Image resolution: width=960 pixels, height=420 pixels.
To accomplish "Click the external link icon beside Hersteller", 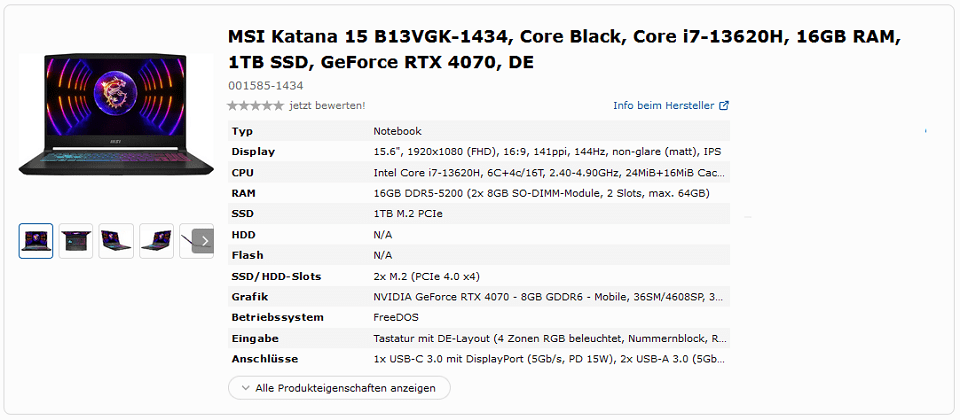I will click(x=724, y=106).
